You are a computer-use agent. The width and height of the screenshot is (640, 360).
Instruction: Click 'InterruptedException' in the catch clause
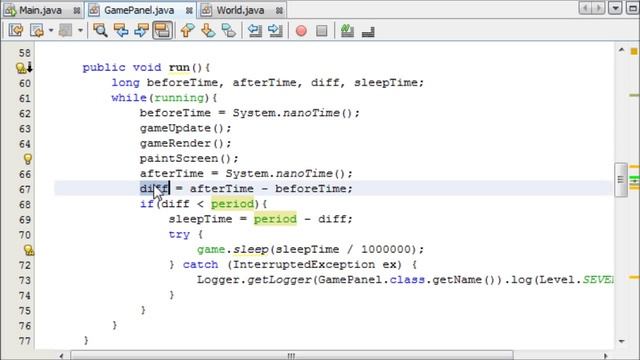[x=304, y=264]
